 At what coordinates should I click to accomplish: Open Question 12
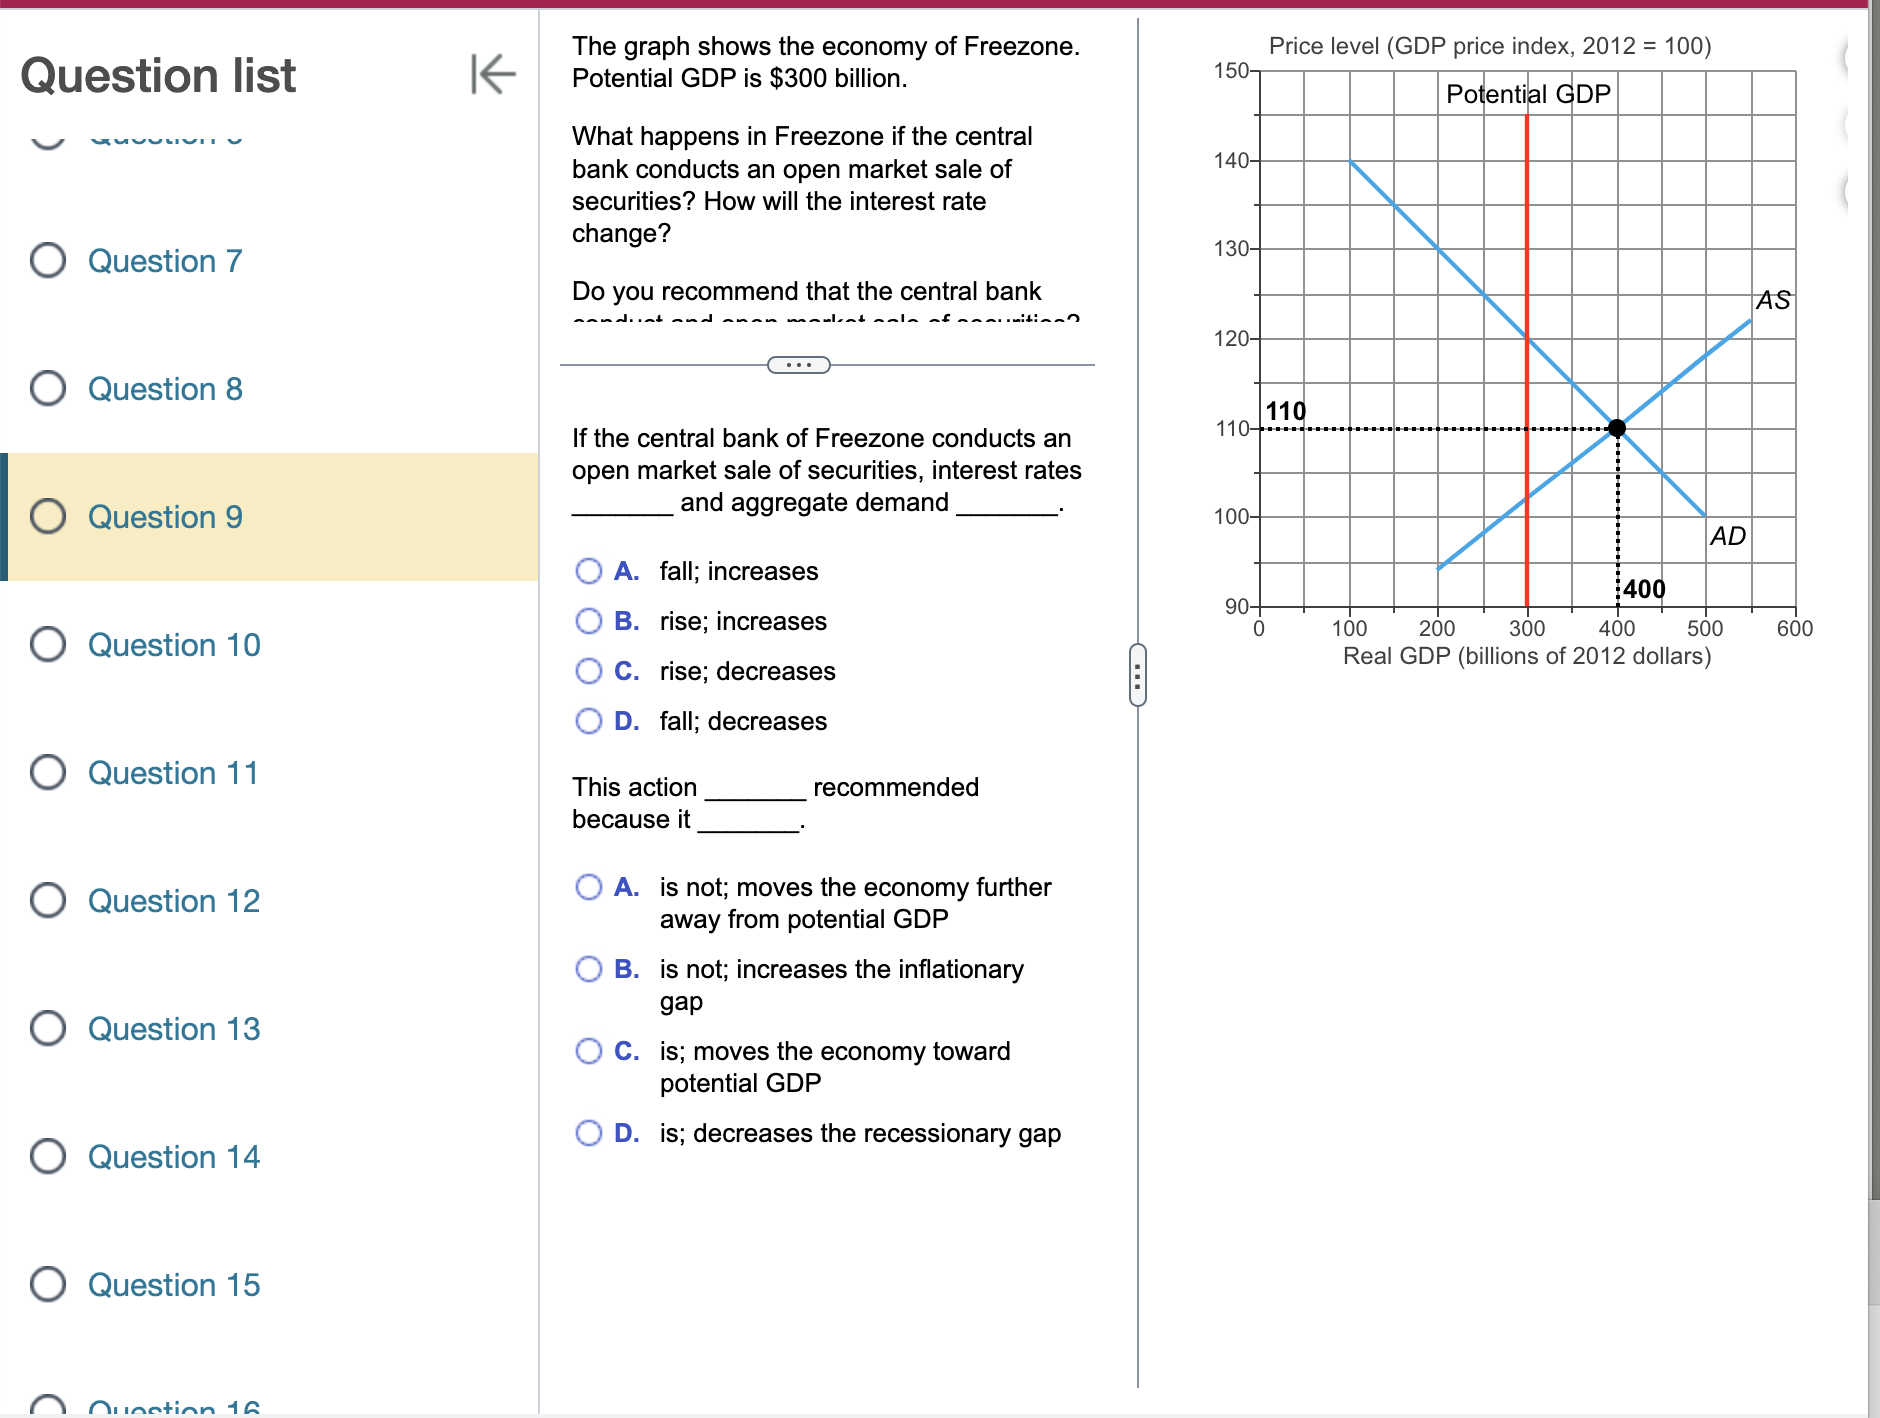click(x=174, y=901)
